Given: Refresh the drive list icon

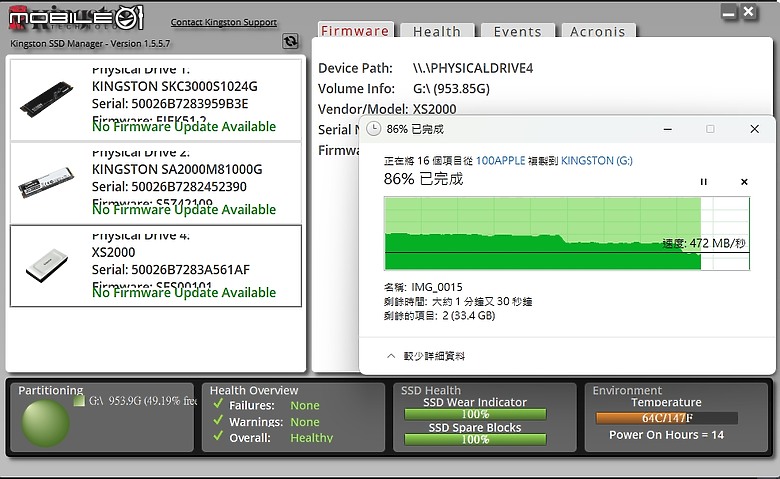Looking at the screenshot, I should [290, 41].
